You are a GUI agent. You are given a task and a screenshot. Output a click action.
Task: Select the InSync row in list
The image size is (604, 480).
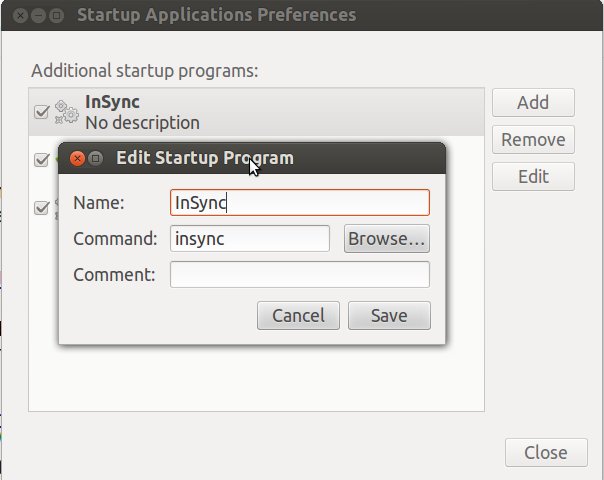click(257, 112)
